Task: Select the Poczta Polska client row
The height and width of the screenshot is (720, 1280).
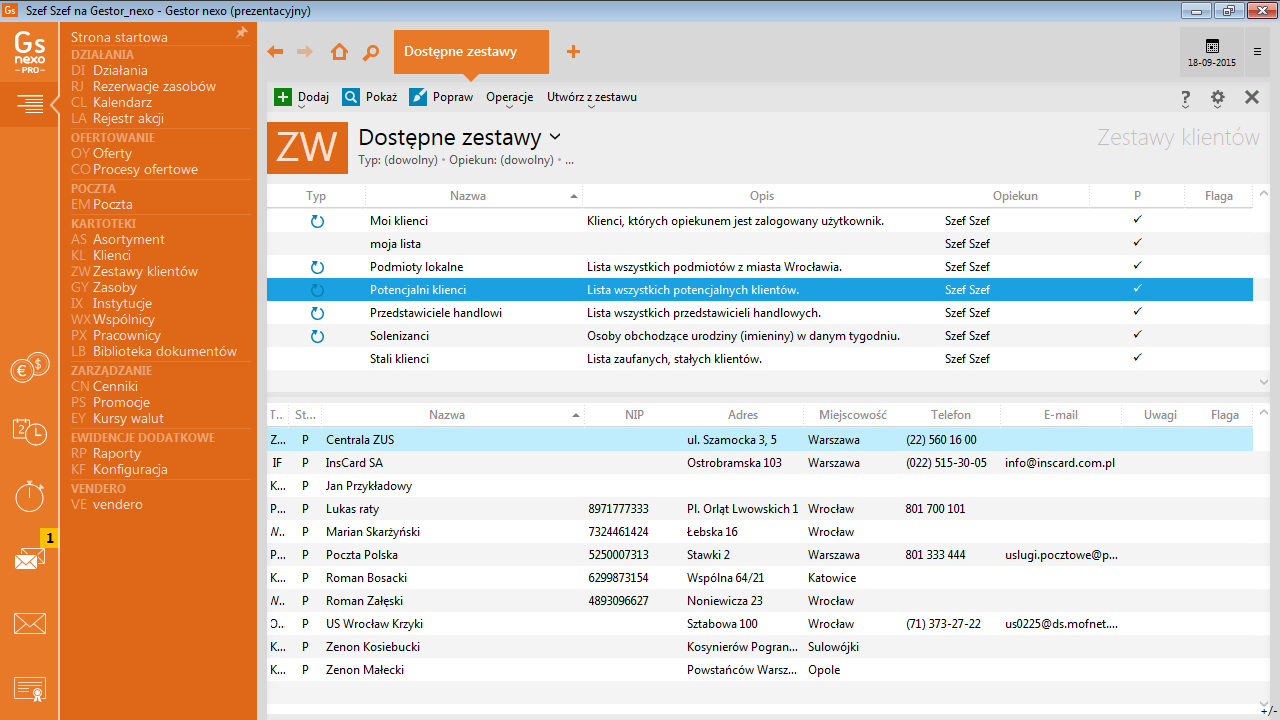Action: pyautogui.click(x=361, y=555)
